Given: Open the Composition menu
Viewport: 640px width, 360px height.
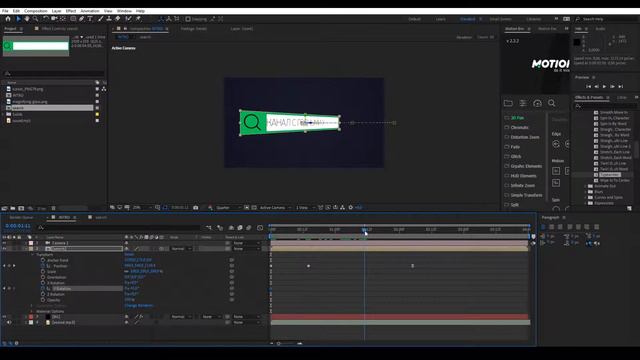Looking at the screenshot, I should pyautogui.click(x=36, y=11).
